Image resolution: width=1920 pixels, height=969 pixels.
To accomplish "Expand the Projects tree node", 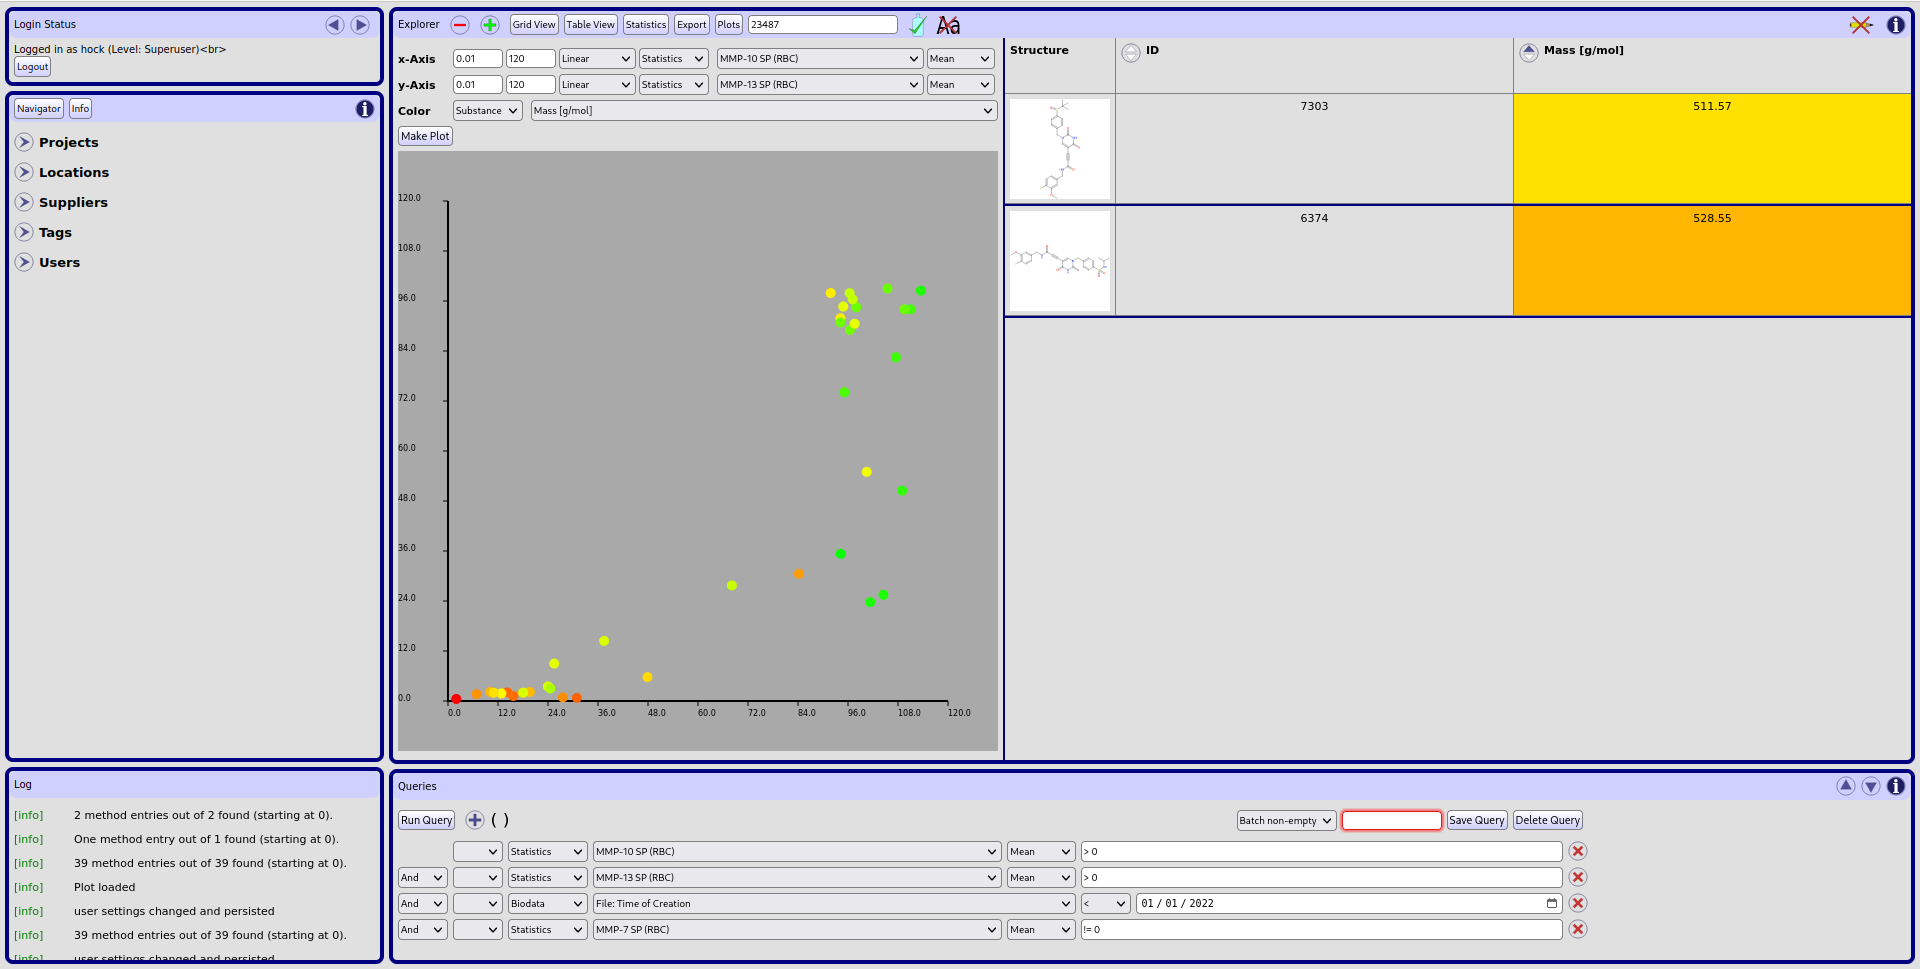I will click(25, 142).
